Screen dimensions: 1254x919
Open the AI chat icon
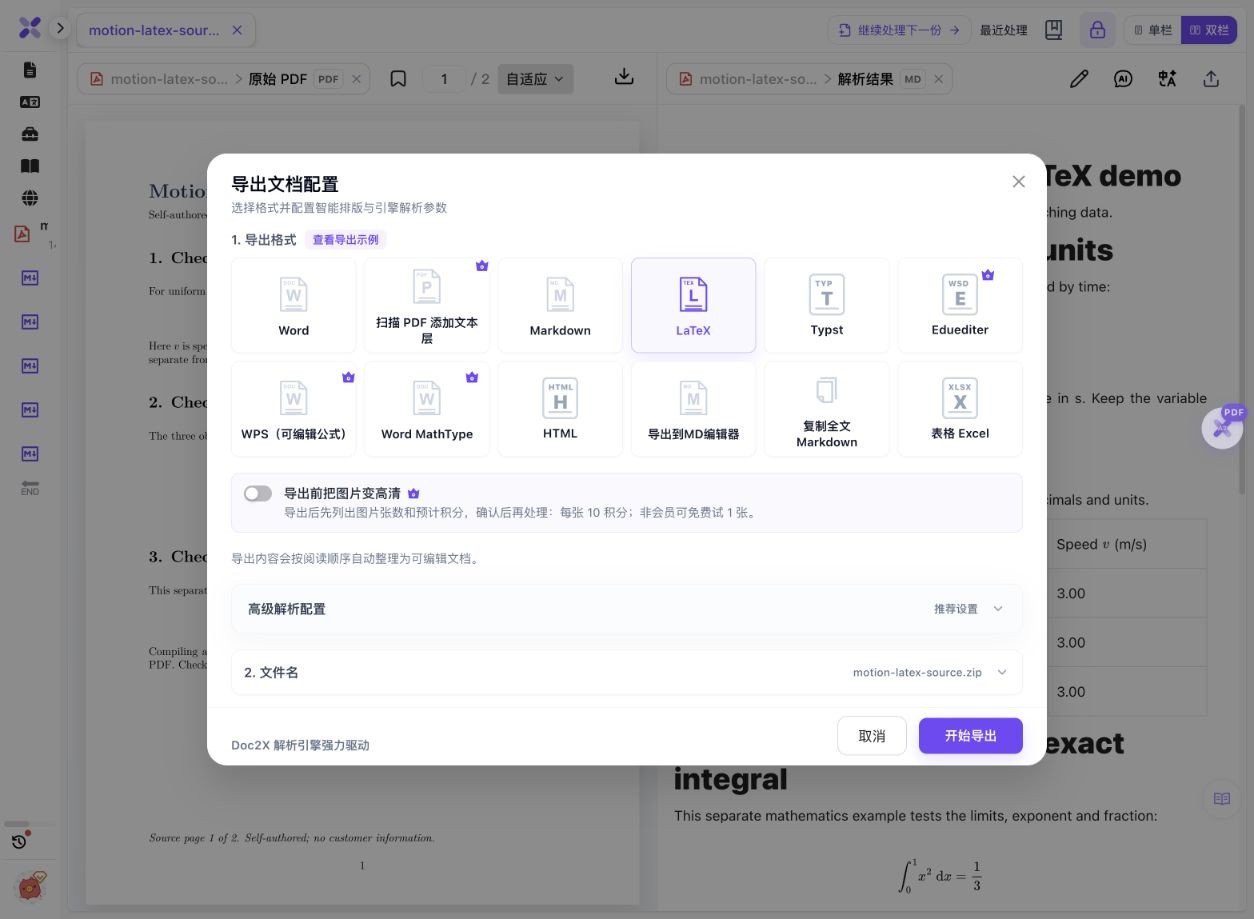click(1123, 79)
